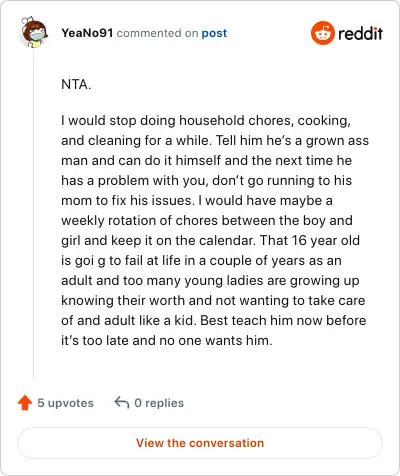Click the View the conversation button
Viewport: 400px width, 476px height.
tap(200, 443)
